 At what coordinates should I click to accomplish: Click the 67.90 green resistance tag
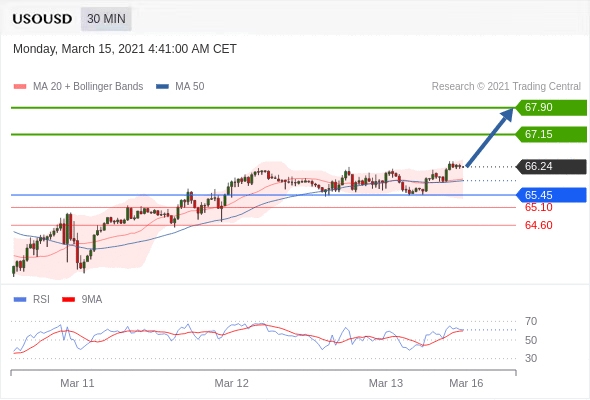click(x=550, y=108)
